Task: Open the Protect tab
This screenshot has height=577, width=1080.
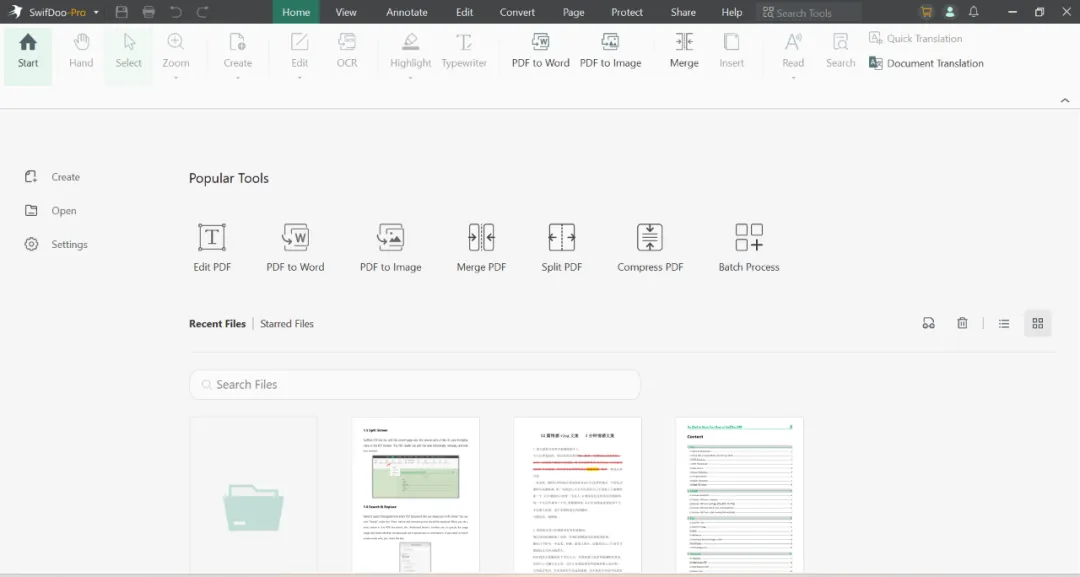Action: (x=627, y=12)
